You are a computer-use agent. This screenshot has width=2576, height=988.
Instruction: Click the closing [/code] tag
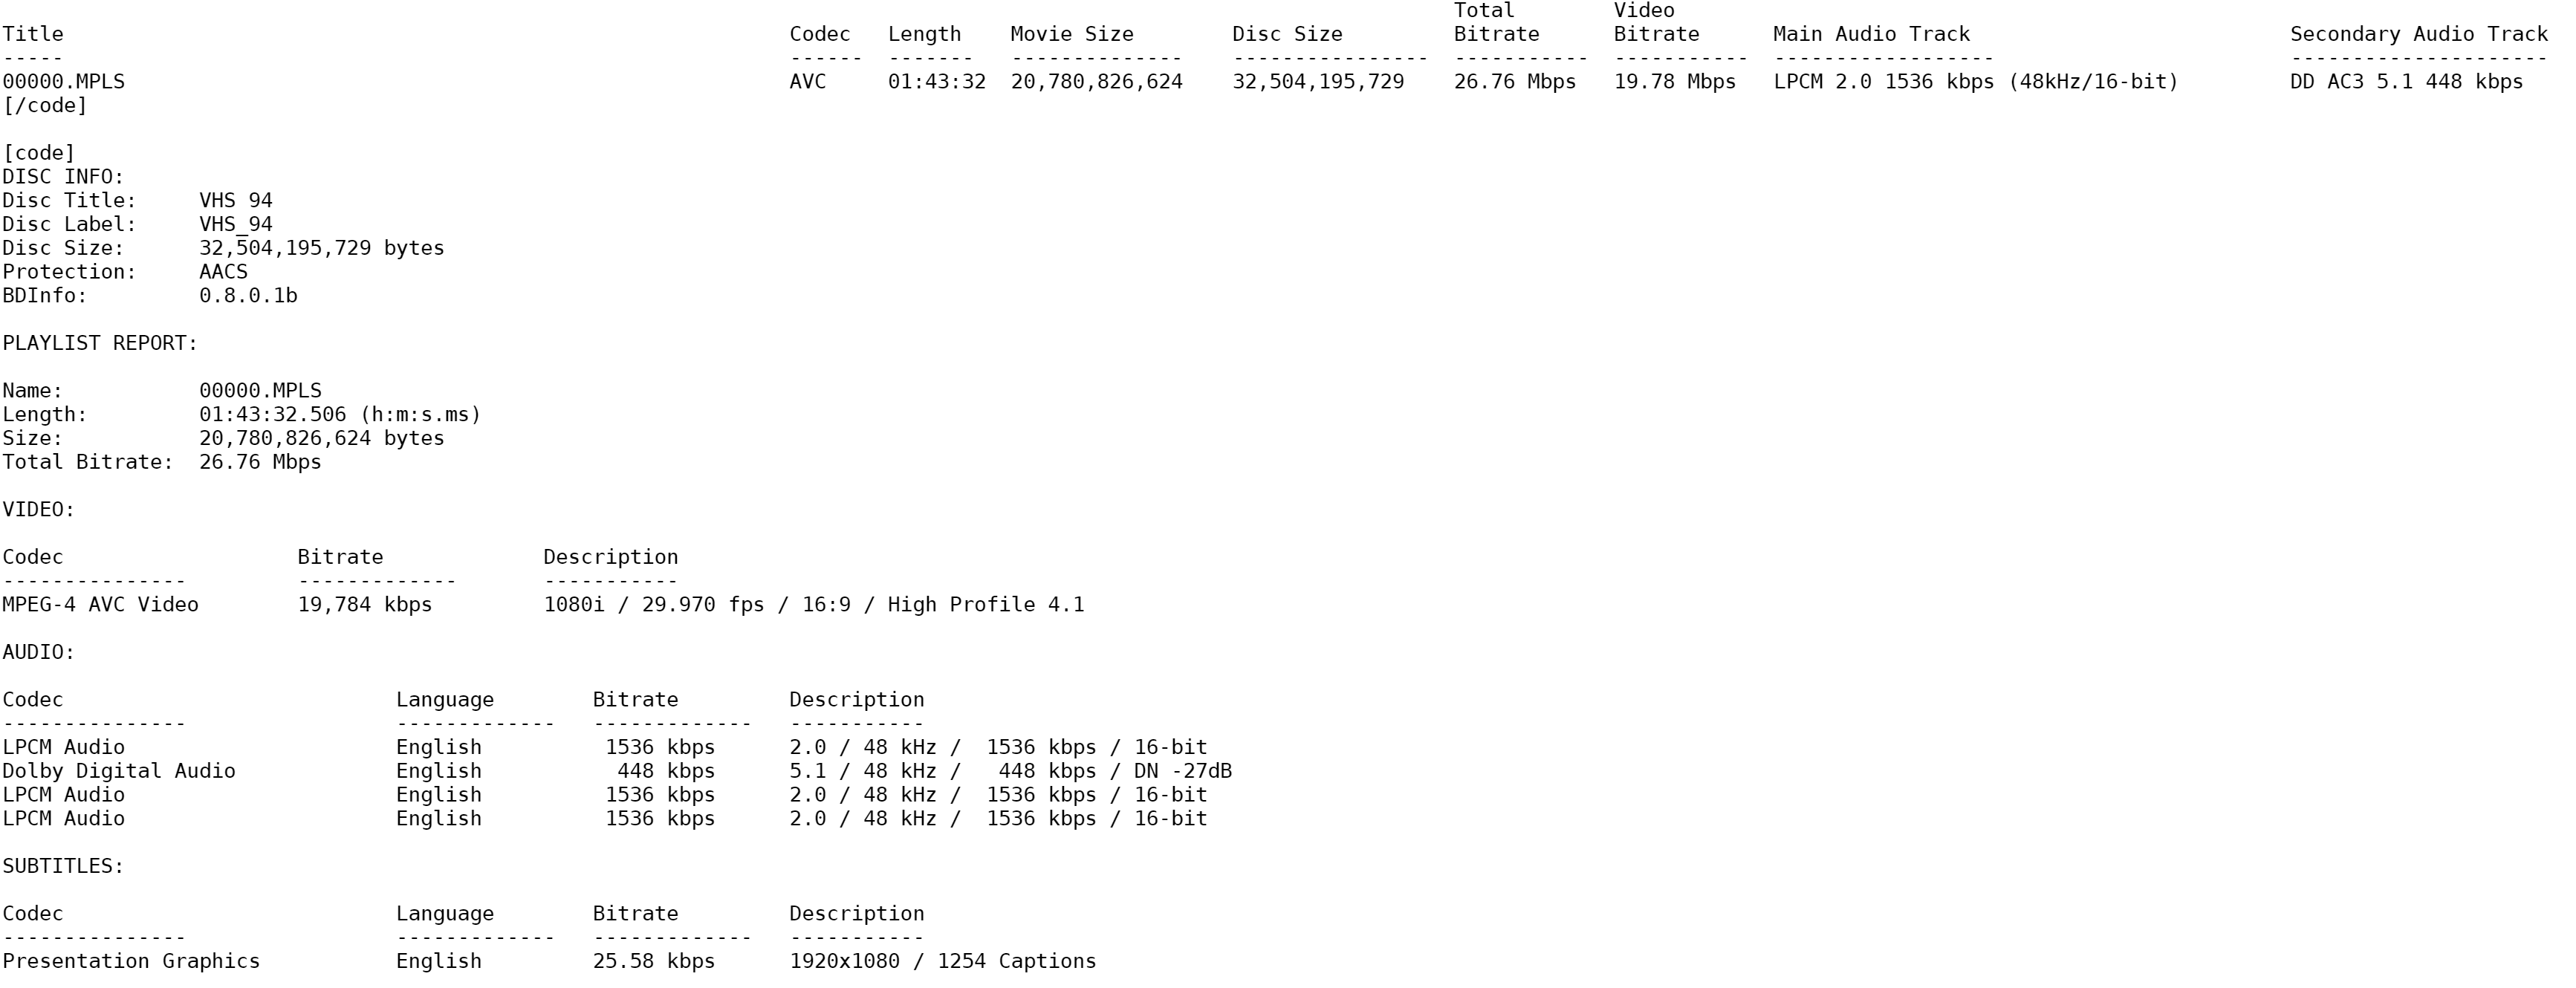pos(45,105)
